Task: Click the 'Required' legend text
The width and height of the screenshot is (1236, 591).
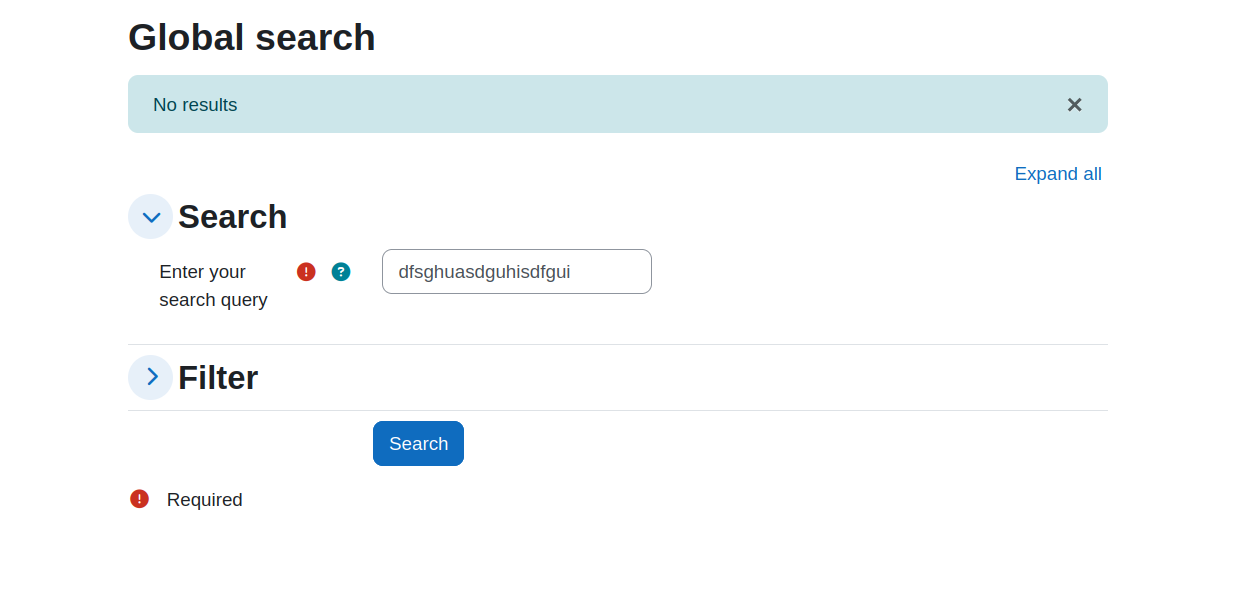Action: (204, 500)
